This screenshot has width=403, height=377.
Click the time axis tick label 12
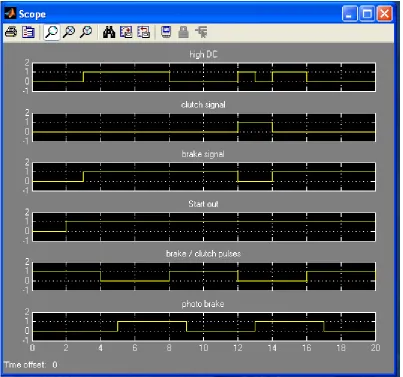[x=238, y=348]
